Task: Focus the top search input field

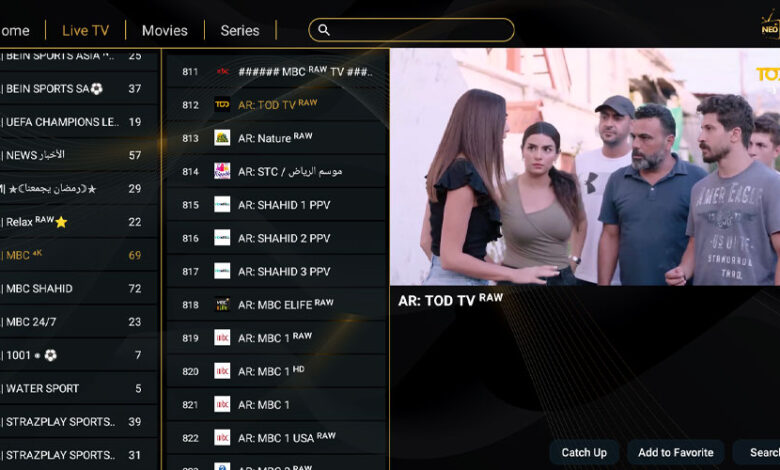Action: (x=411, y=30)
